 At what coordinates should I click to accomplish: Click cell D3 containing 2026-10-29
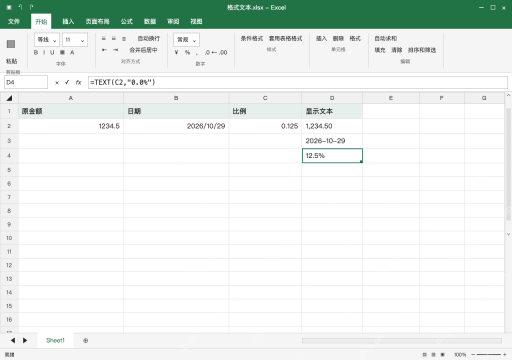pos(332,141)
